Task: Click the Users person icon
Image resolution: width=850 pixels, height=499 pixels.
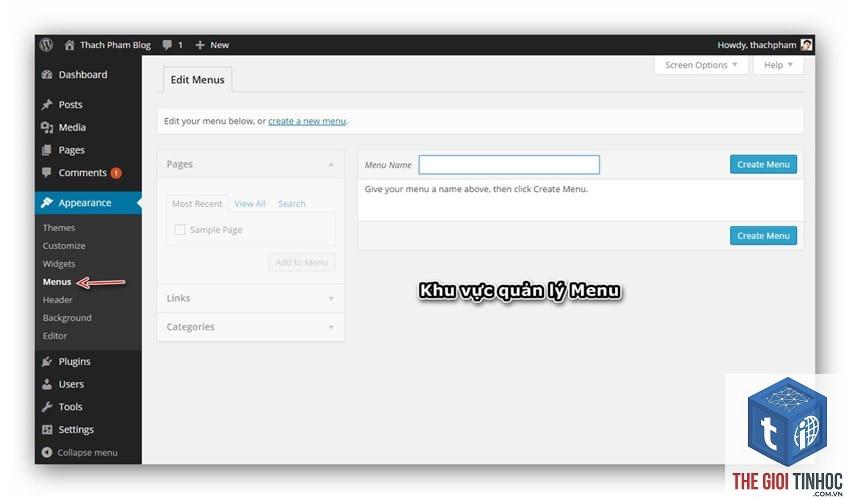Action: [47, 384]
